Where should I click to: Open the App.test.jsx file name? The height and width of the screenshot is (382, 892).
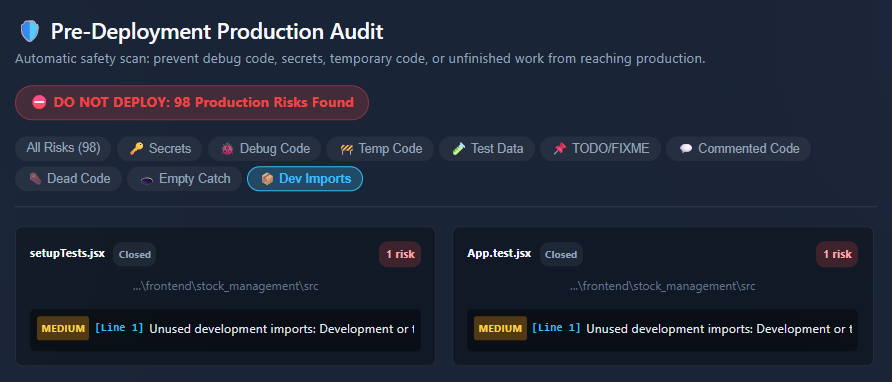[x=499, y=253]
